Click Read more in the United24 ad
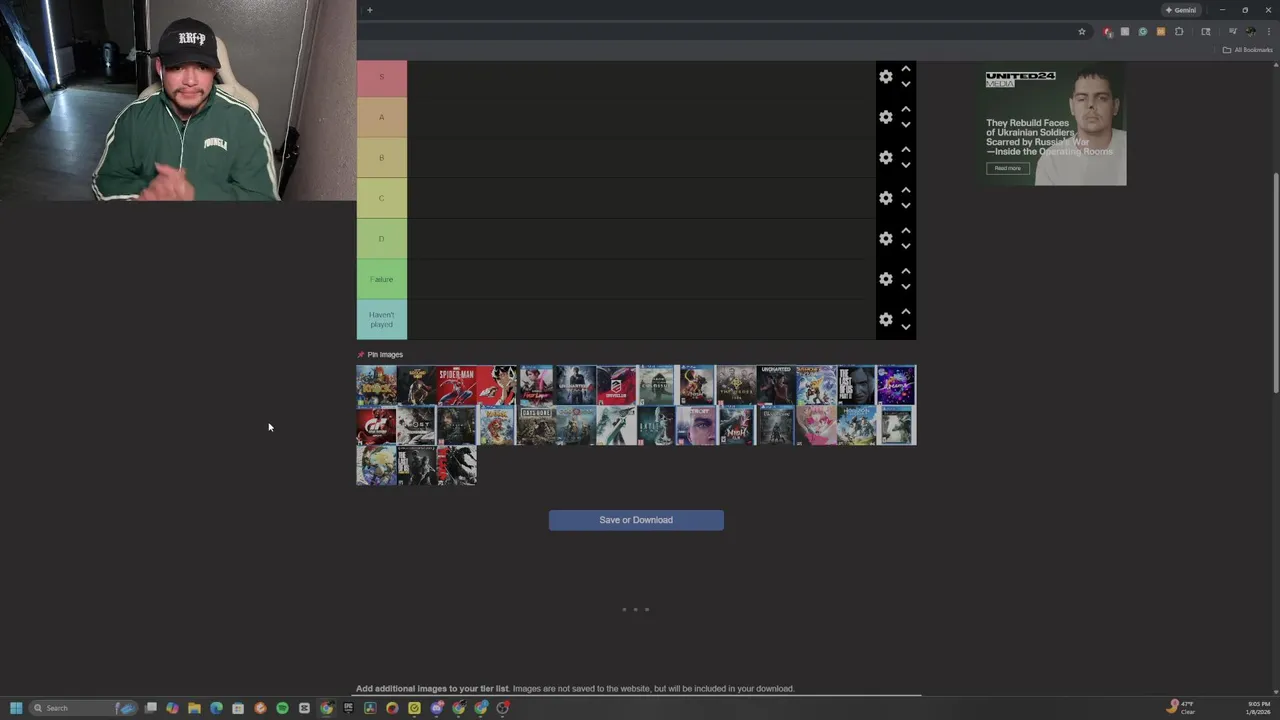The image size is (1280, 720). (x=1008, y=168)
